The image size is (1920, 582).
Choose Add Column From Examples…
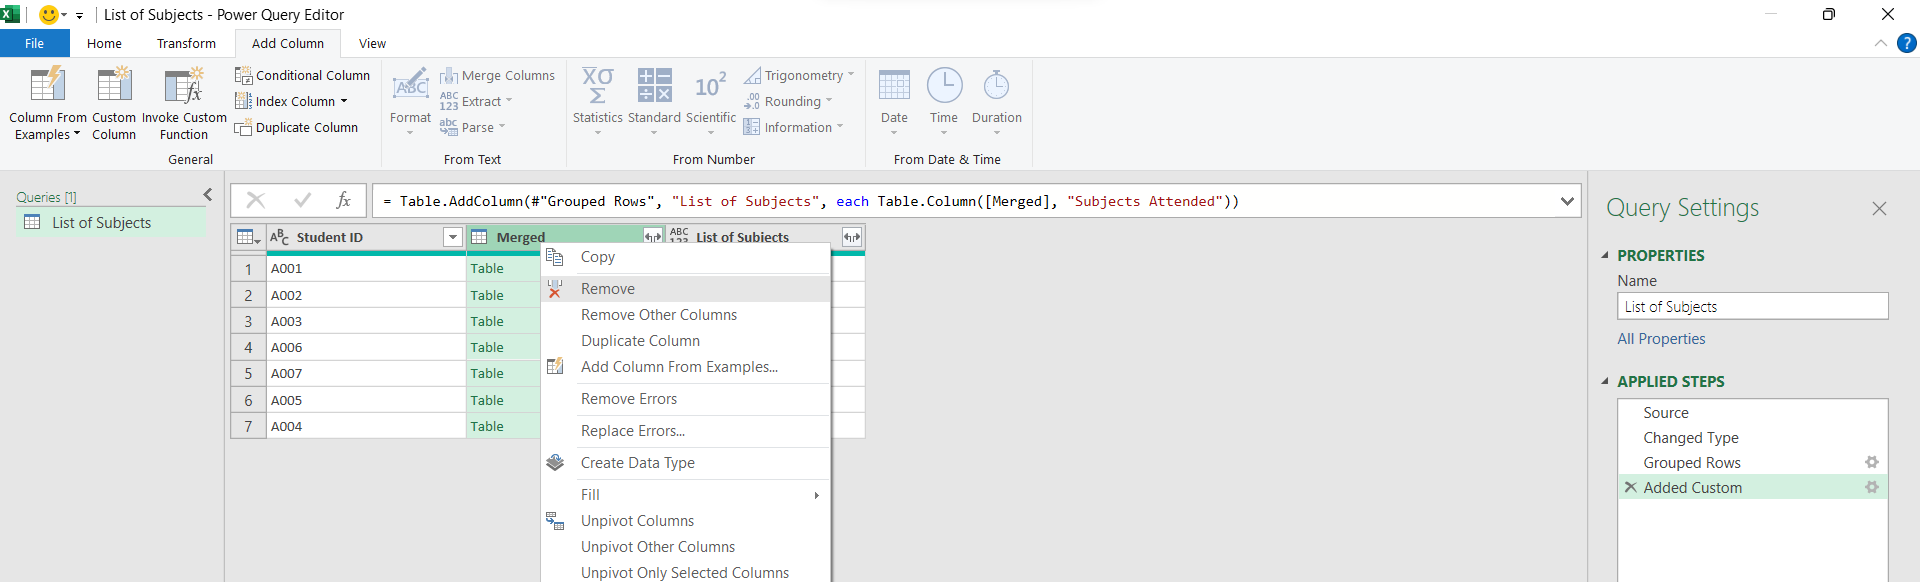point(686,367)
